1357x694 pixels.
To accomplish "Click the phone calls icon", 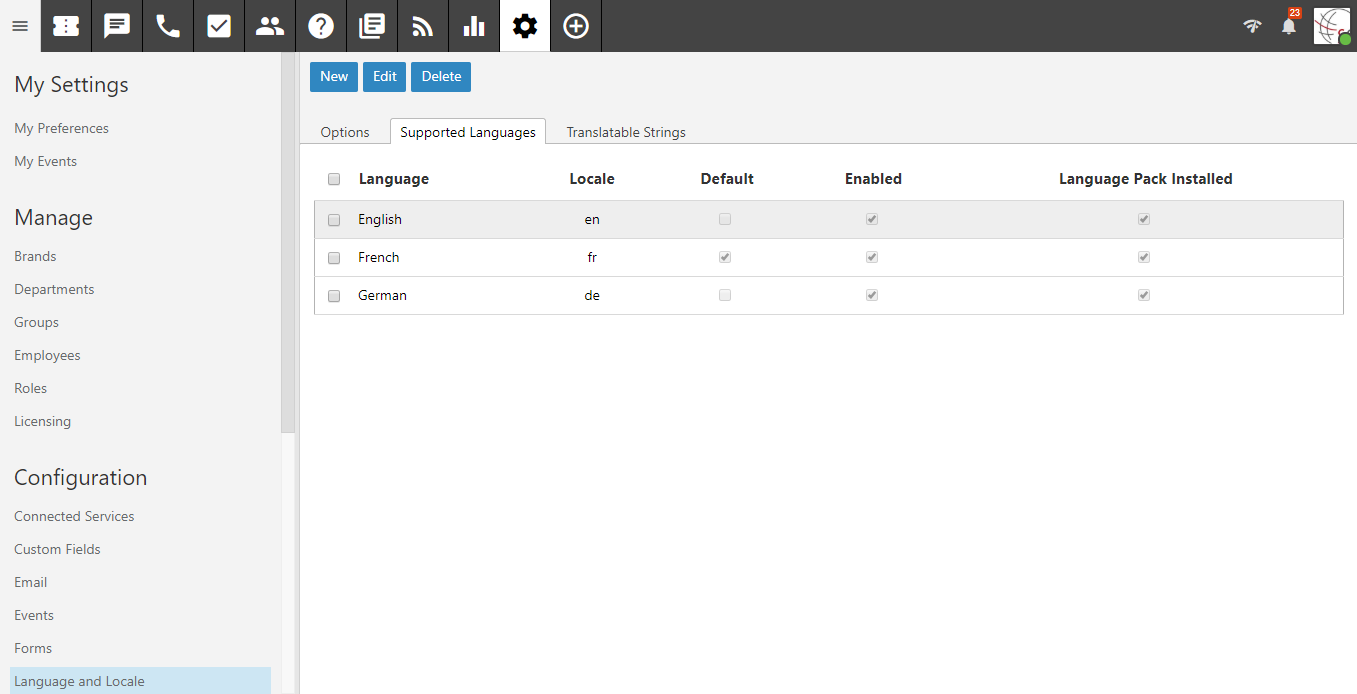I will pyautogui.click(x=168, y=26).
